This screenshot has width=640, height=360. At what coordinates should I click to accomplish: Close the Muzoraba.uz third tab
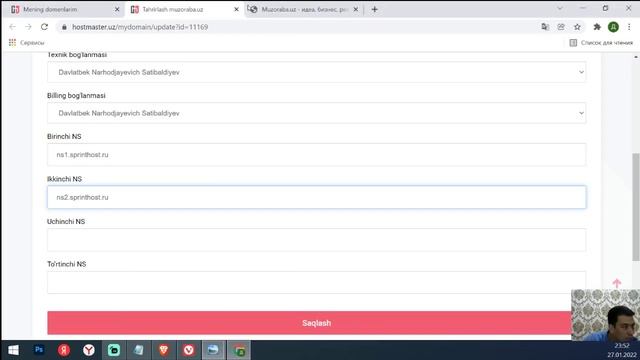[x=356, y=9]
